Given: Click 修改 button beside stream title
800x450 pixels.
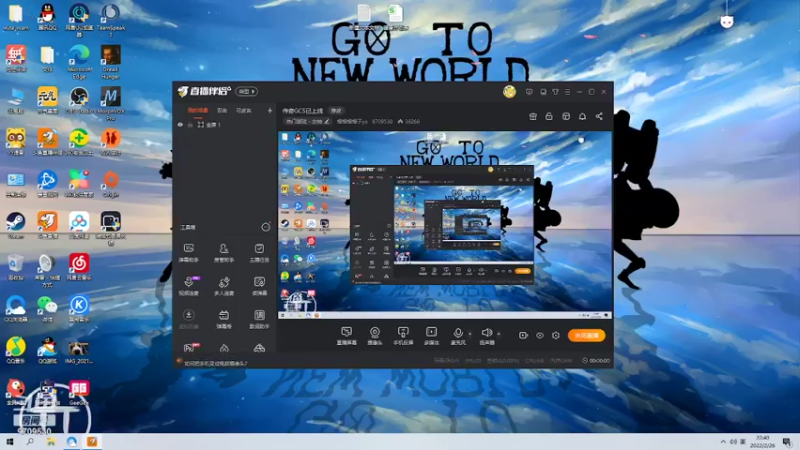Looking at the screenshot, I should (x=336, y=111).
